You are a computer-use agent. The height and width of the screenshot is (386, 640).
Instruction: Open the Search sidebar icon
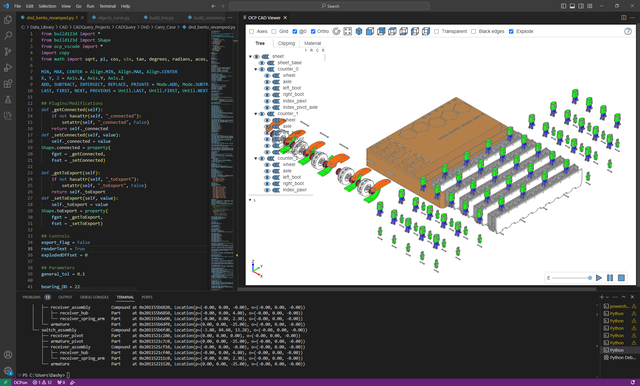pyautogui.click(x=8, y=35)
